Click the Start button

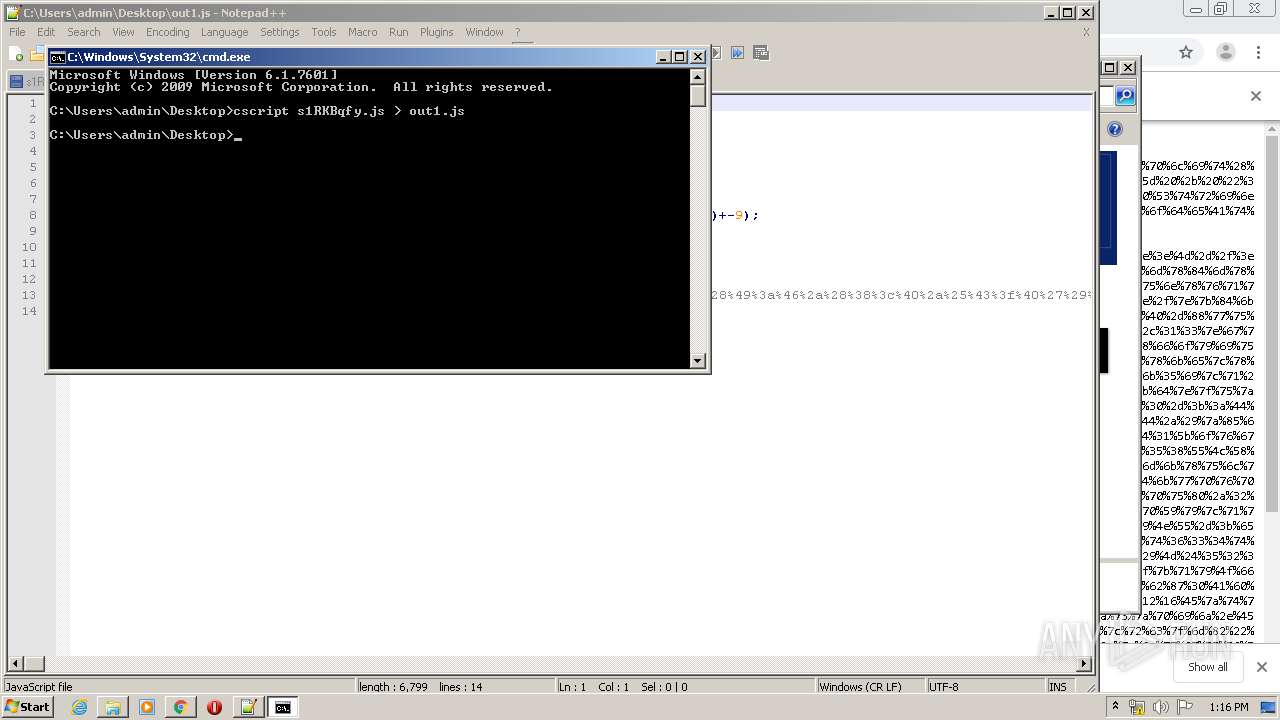click(x=28, y=707)
